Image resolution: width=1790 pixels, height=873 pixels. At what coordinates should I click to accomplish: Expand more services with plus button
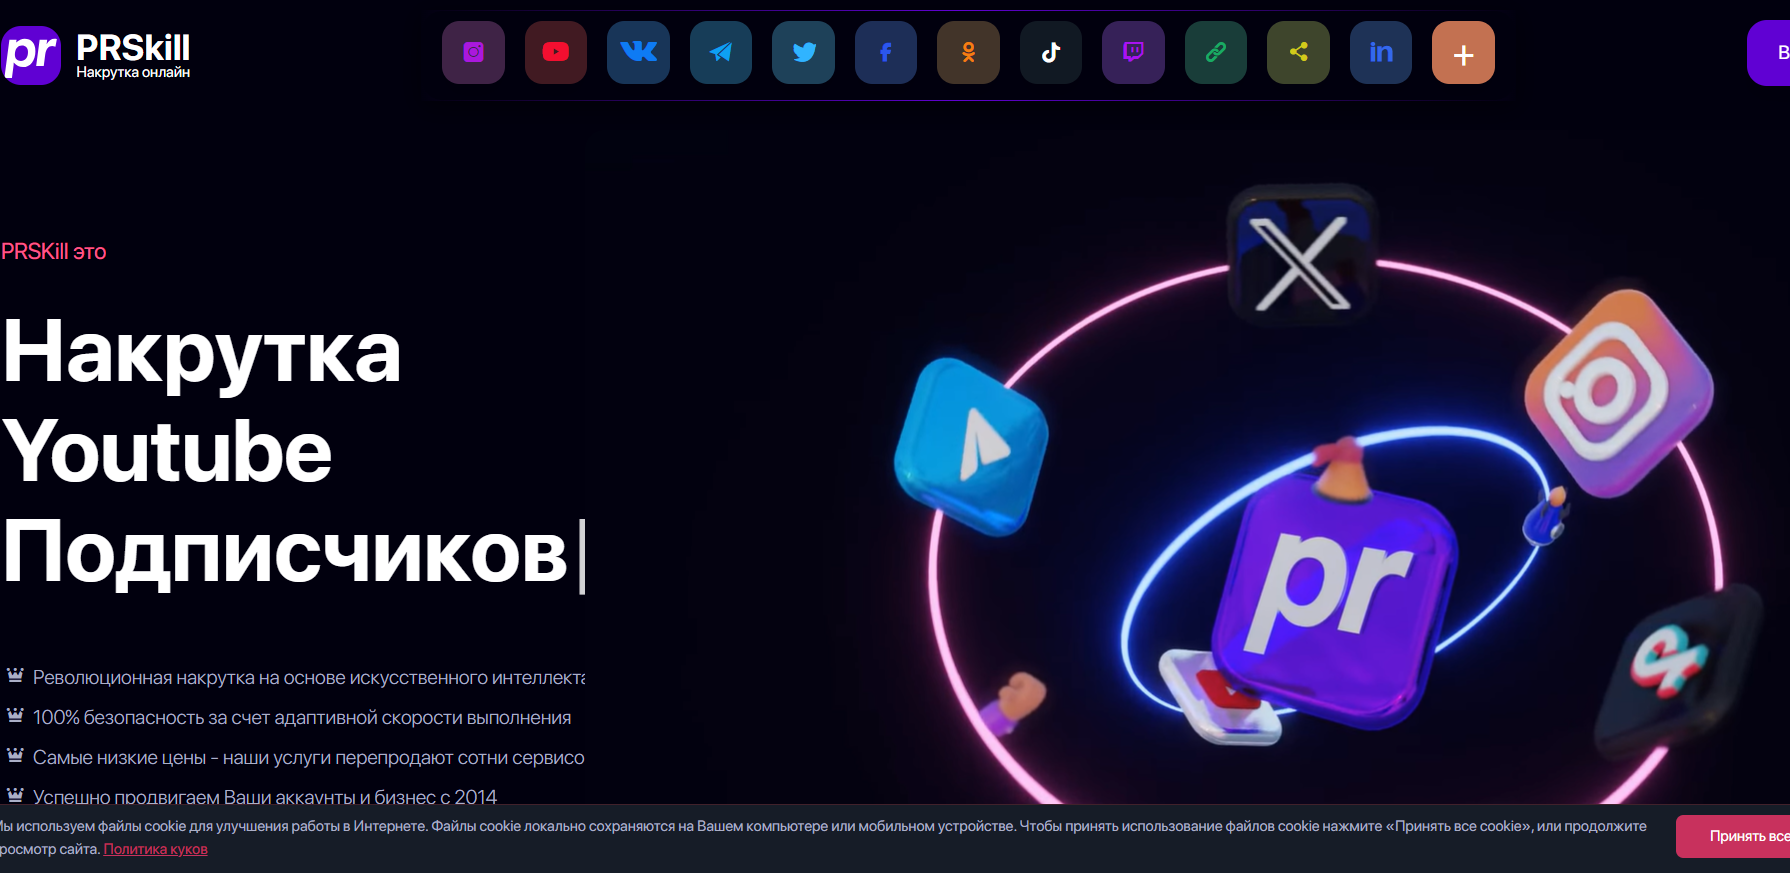click(1463, 52)
